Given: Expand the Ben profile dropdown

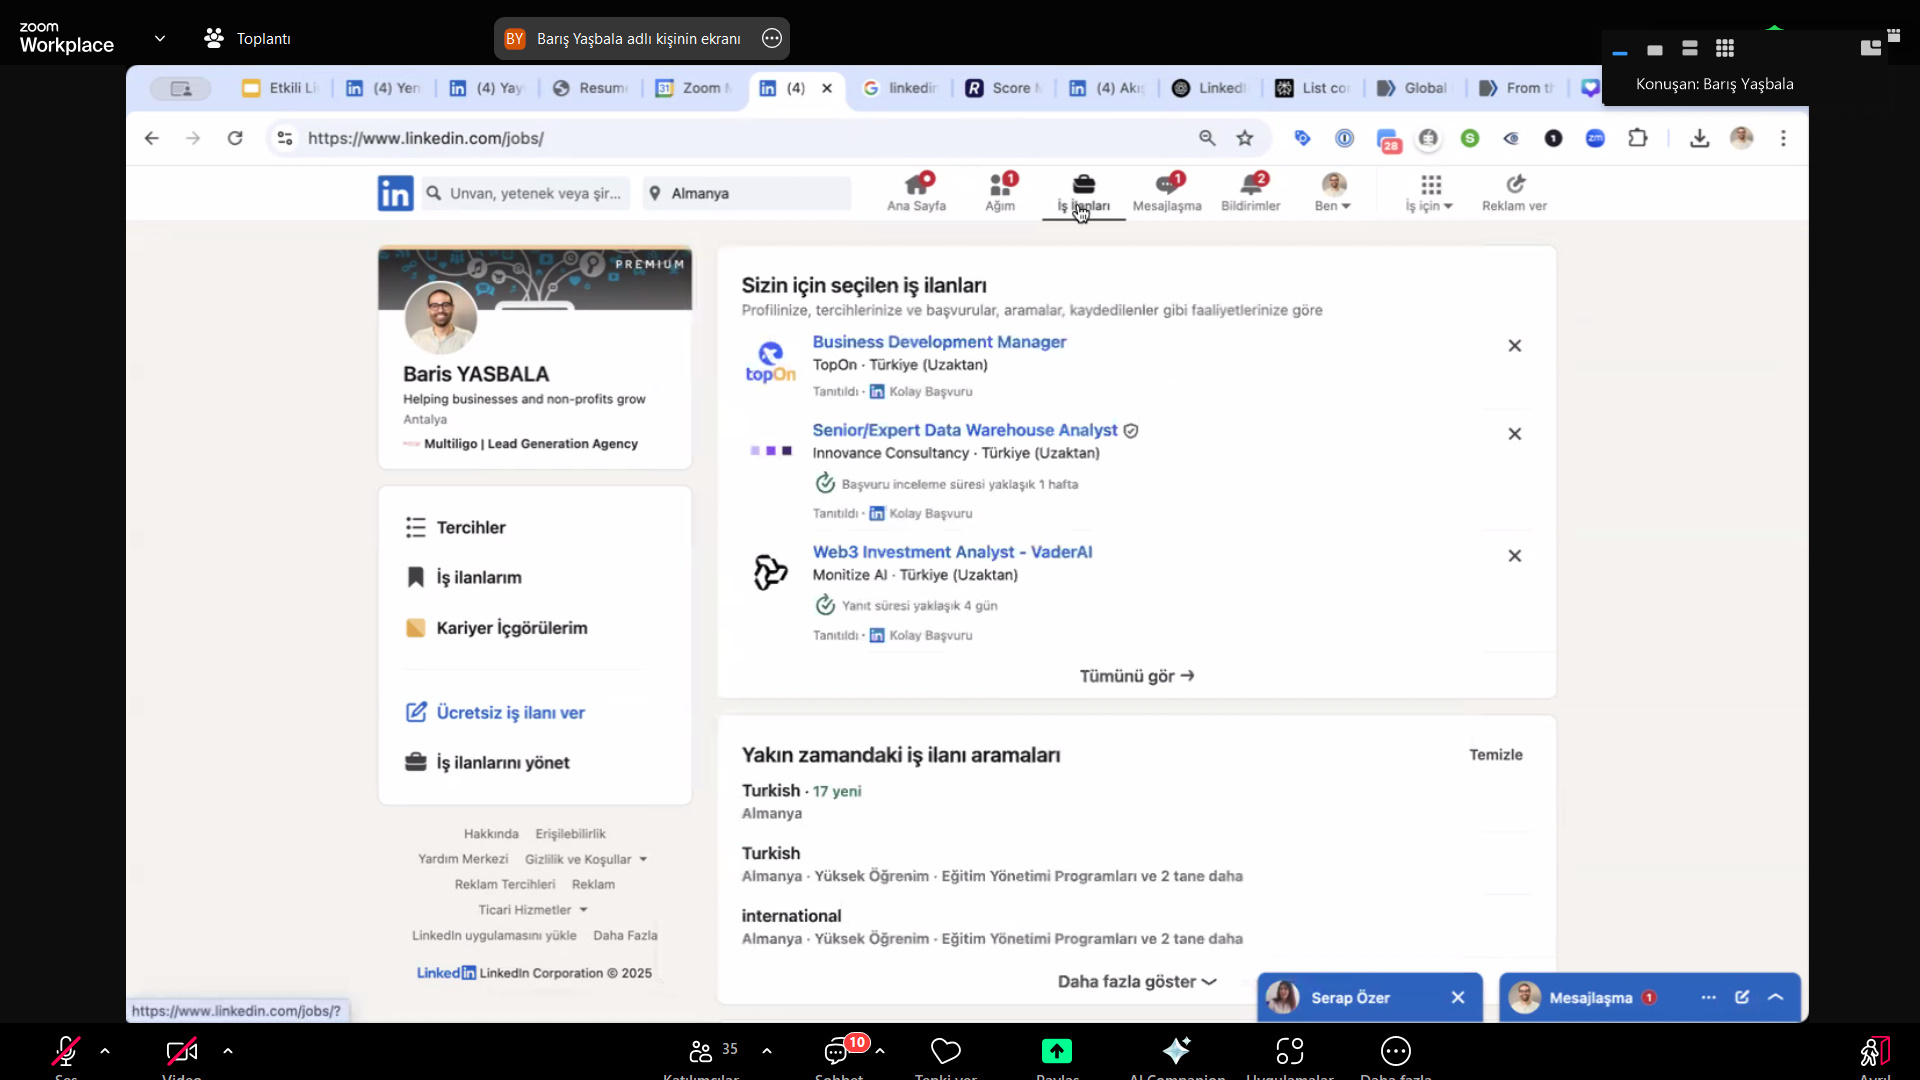Looking at the screenshot, I should [1333, 192].
